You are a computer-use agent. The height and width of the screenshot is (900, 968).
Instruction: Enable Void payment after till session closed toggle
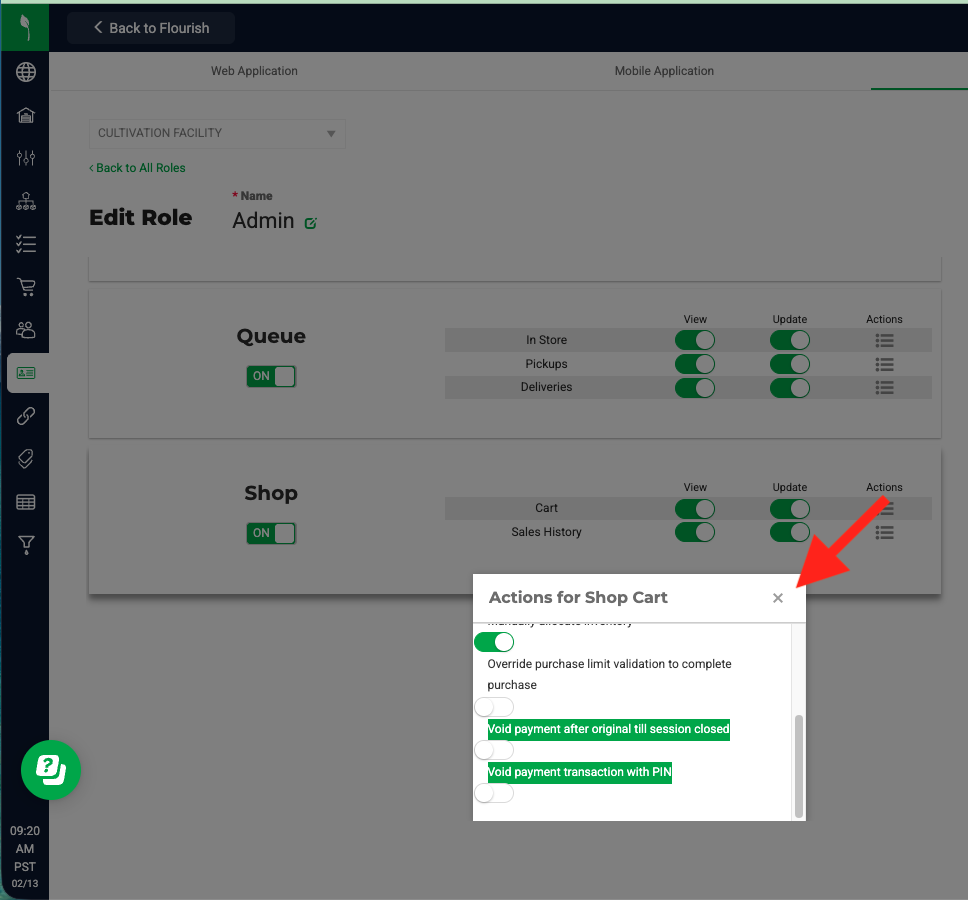(494, 750)
